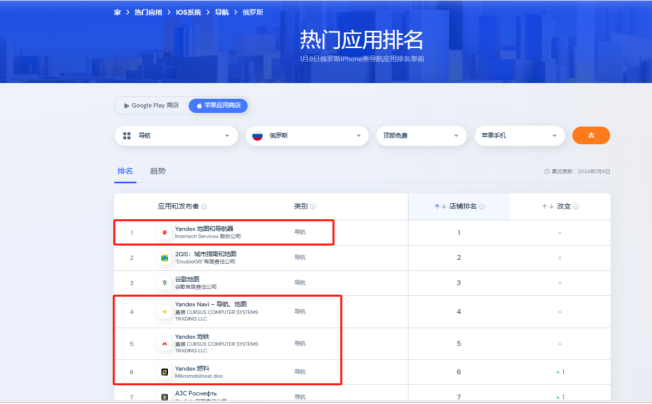
Task: Expand the 导航 category dropdown
Action: (176, 136)
